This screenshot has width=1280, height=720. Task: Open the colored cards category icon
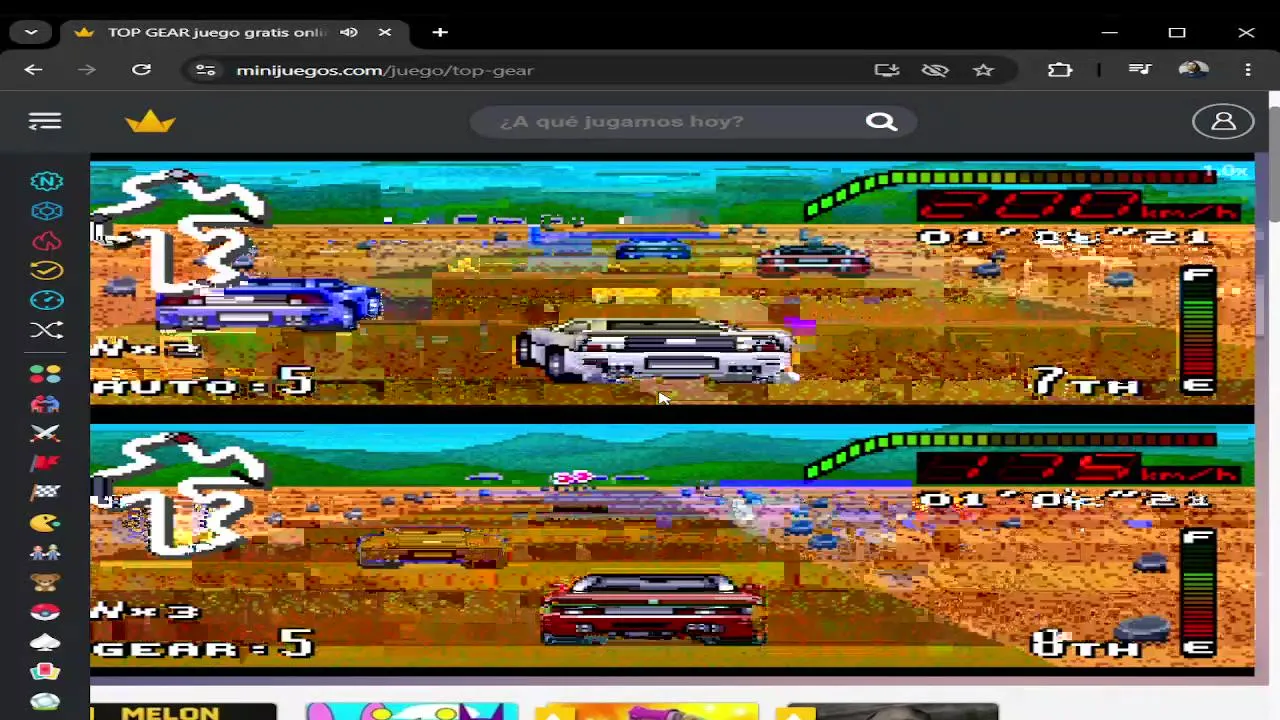point(45,671)
